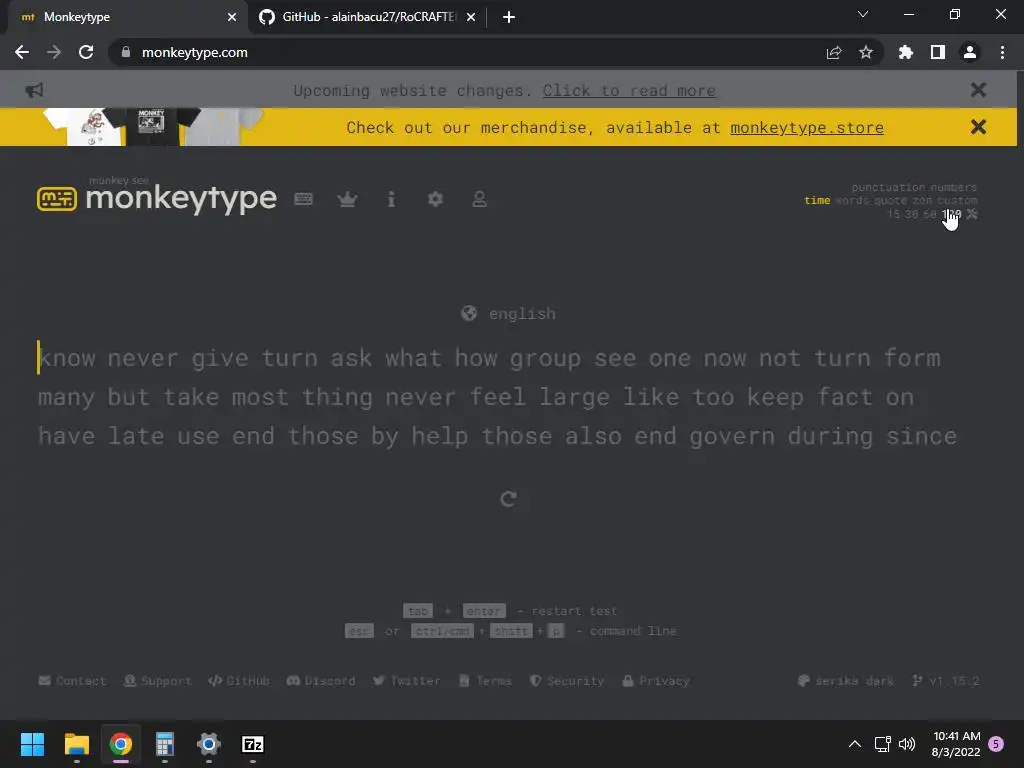This screenshot has height=768, width=1024.
Task: Open Calculator from taskbar
Action: [x=165, y=744]
